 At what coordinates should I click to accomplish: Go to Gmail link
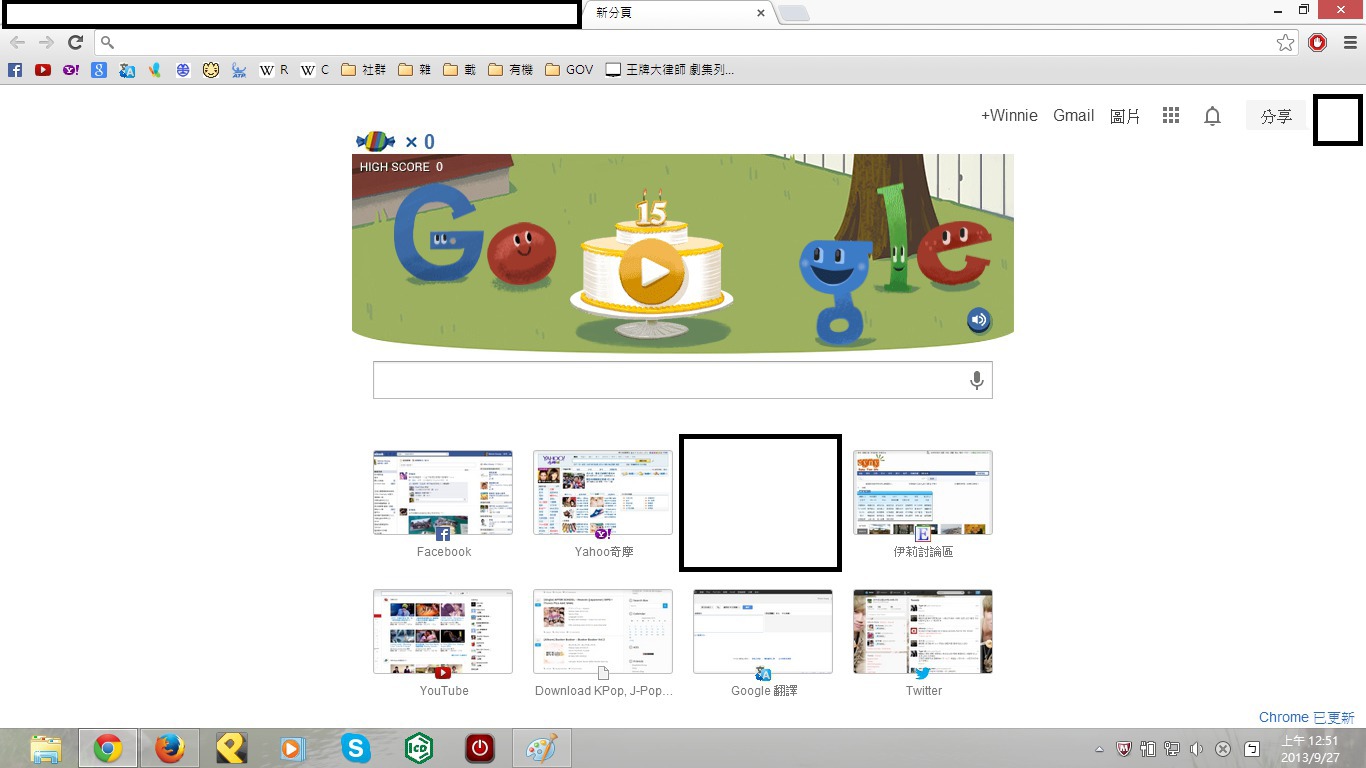pyautogui.click(x=1073, y=116)
